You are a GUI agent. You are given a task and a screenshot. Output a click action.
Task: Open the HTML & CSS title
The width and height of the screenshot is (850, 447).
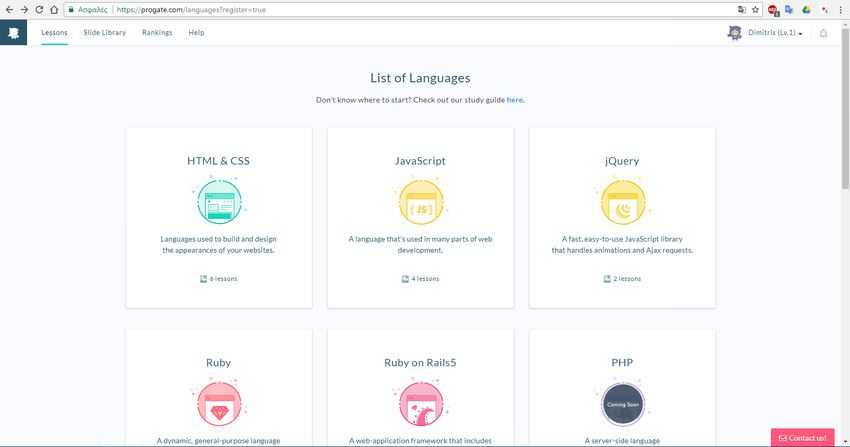pos(218,161)
